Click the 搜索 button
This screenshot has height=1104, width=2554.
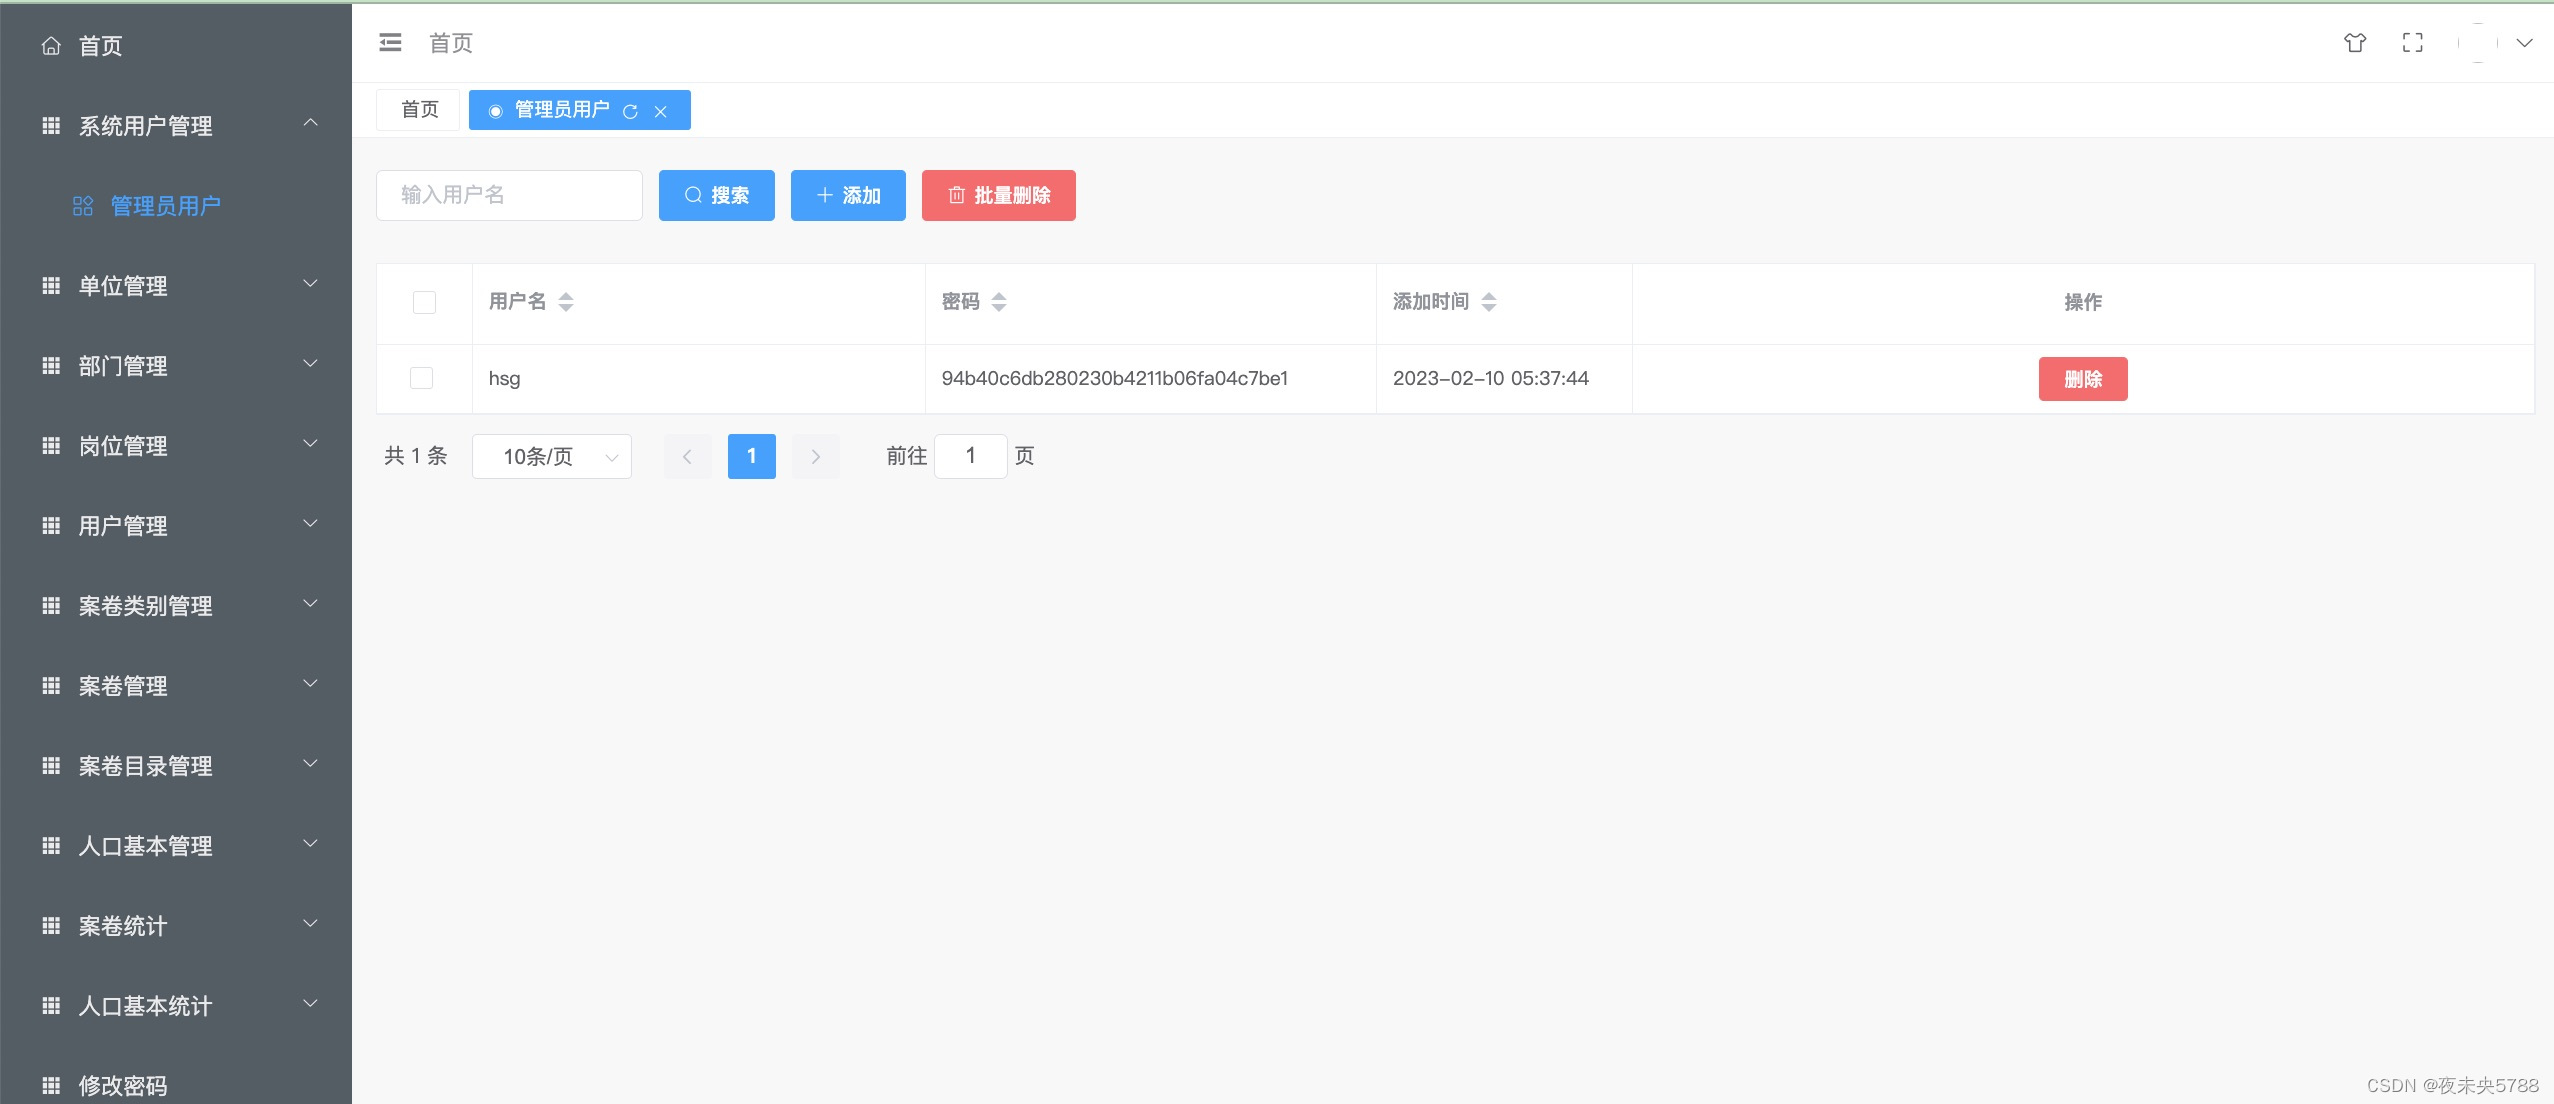716,196
